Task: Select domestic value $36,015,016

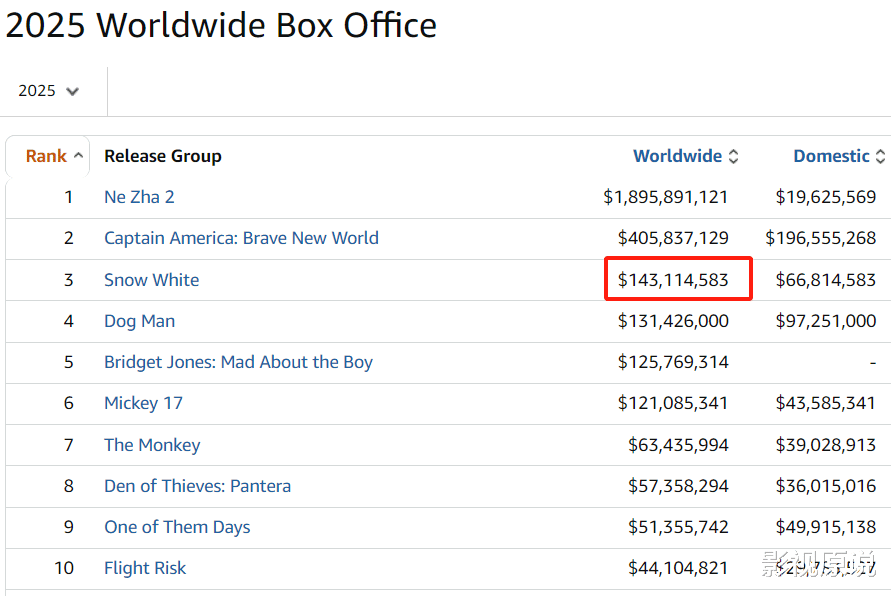Action: (826, 486)
